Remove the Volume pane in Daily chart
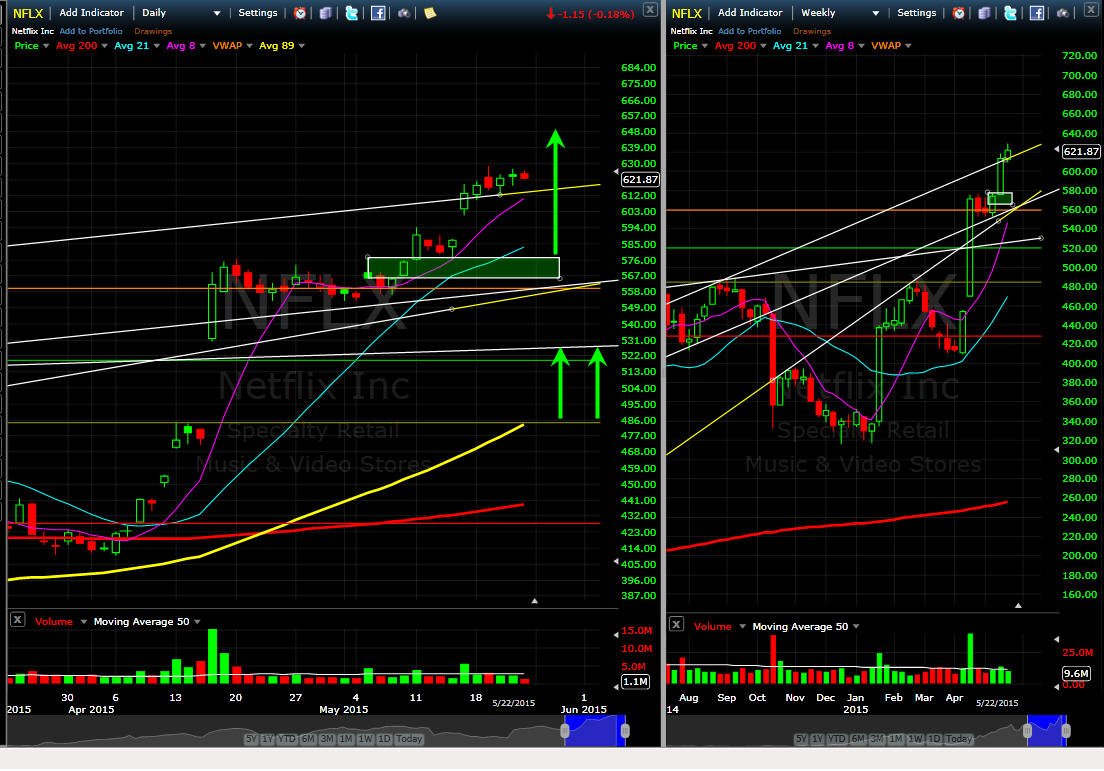The width and height of the screenshot is (1104, 771). (x=18, y=620)
